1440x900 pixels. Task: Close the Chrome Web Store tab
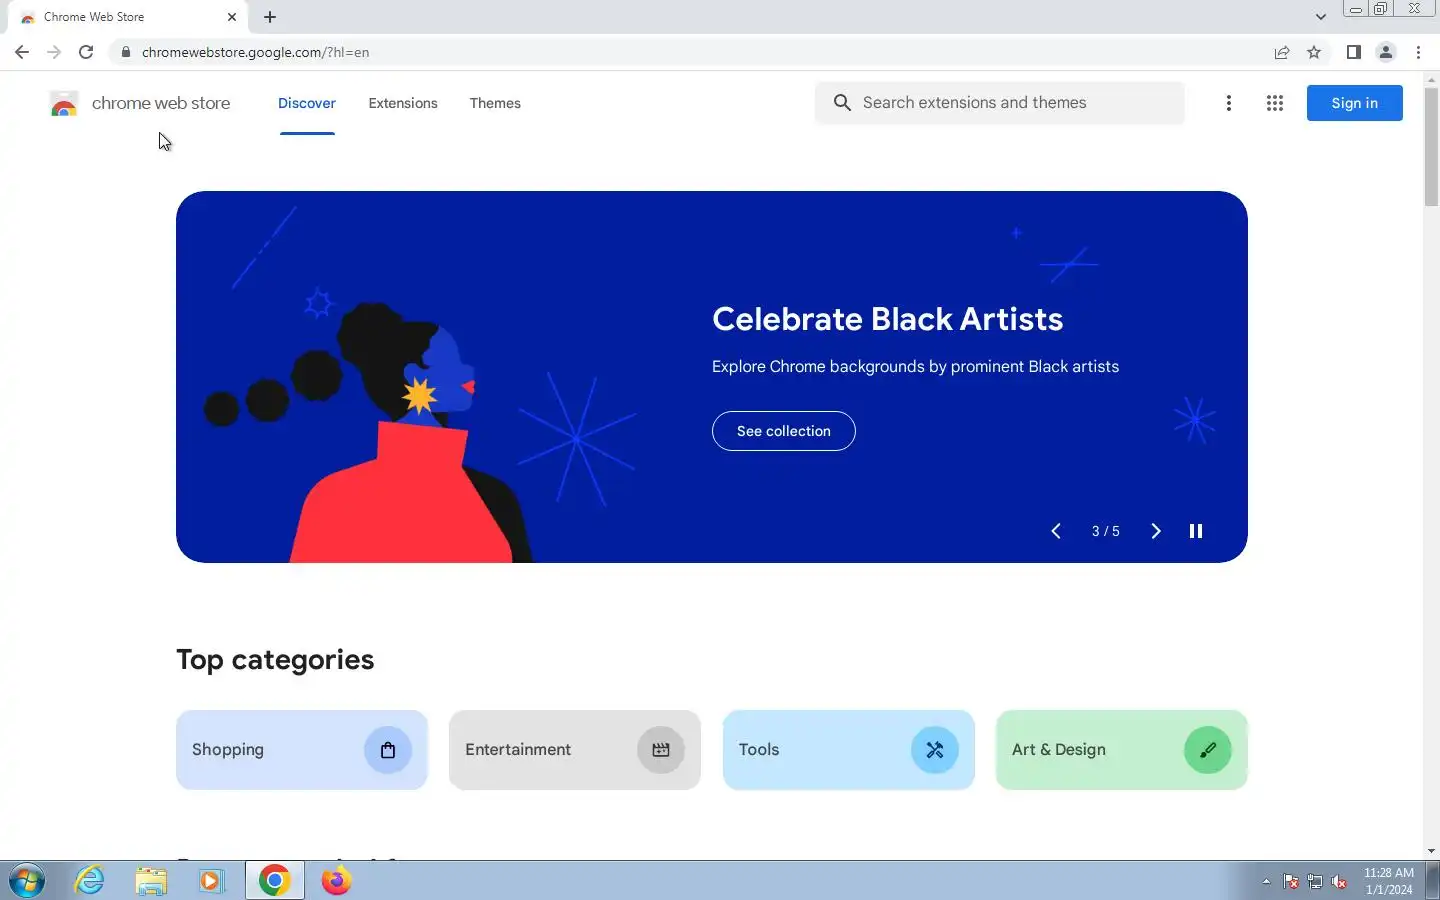[x=232, y=17]
